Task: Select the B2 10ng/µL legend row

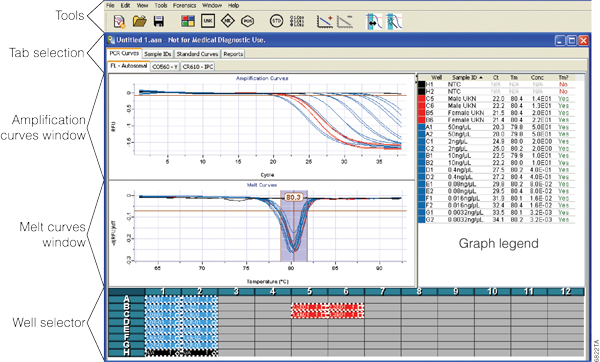Action: pyautogui.click(x=496, y=163)
